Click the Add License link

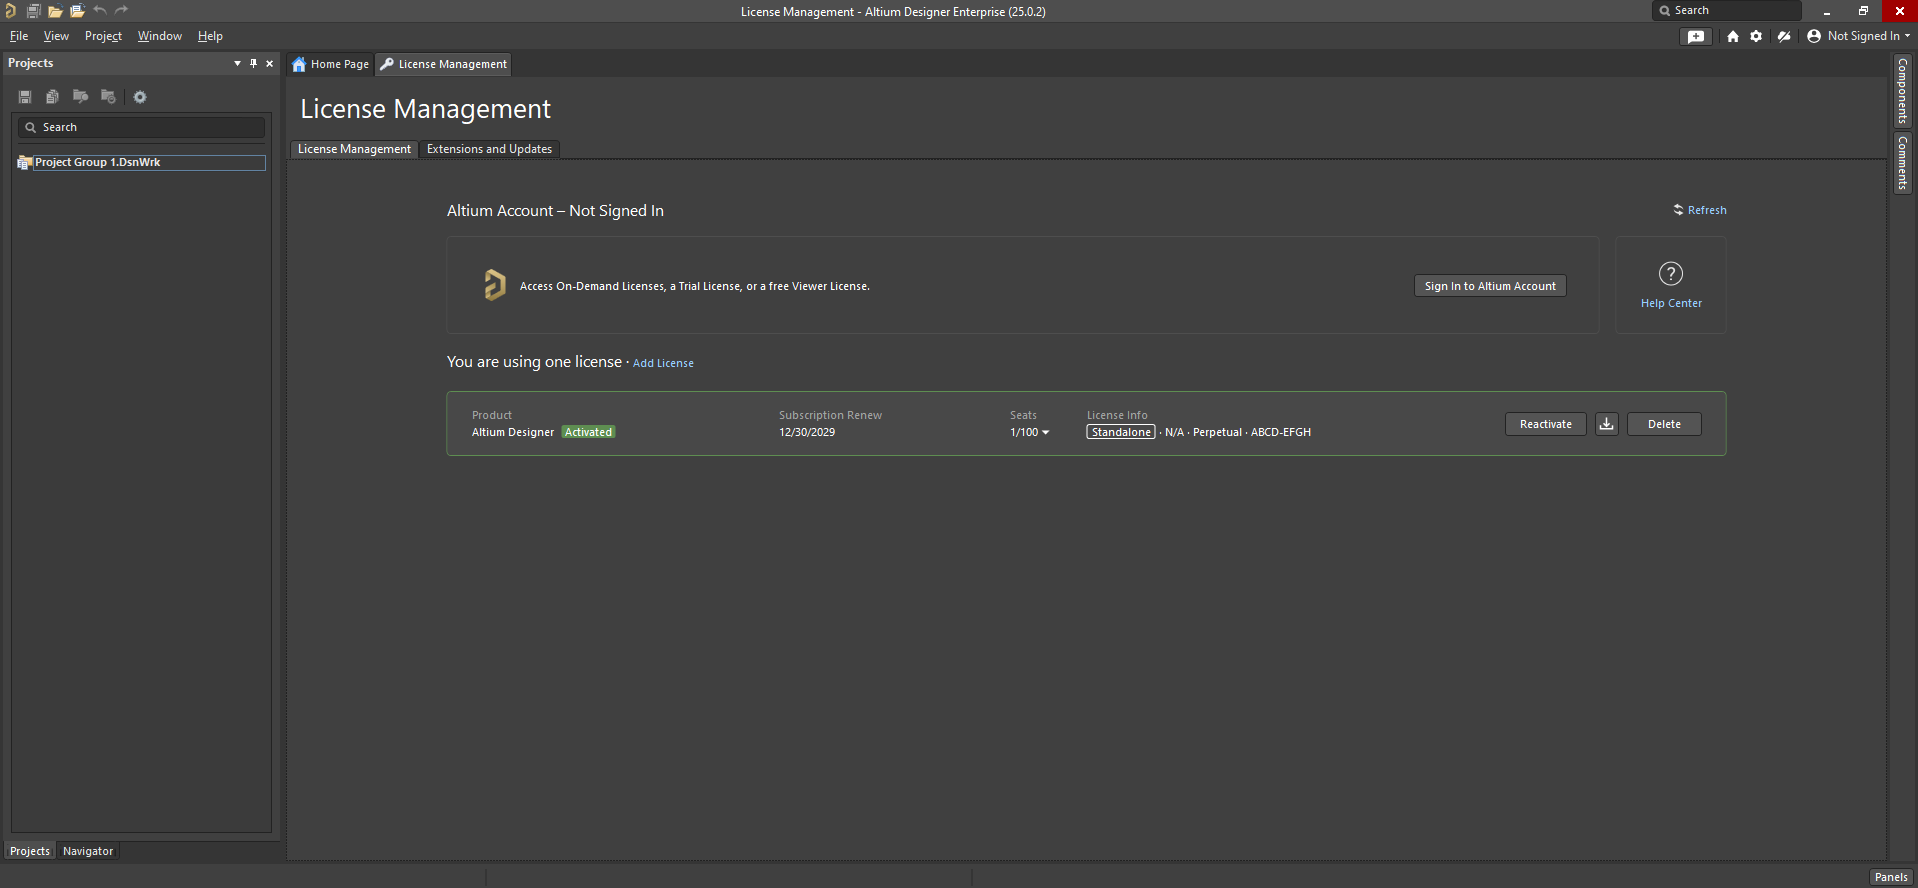[x=663, y=363]
